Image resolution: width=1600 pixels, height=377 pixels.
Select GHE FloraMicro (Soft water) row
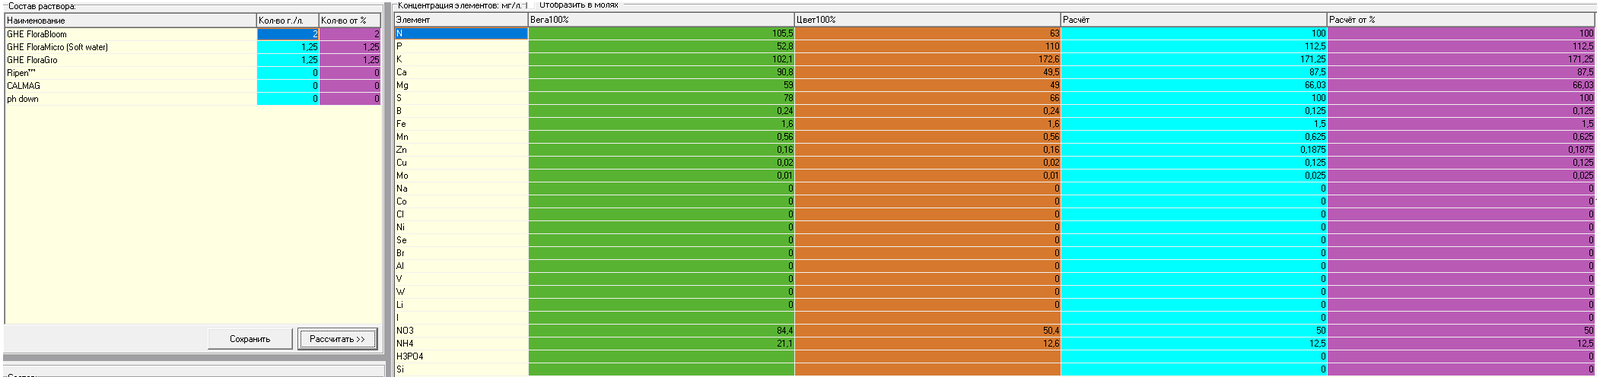click(131, 47)
